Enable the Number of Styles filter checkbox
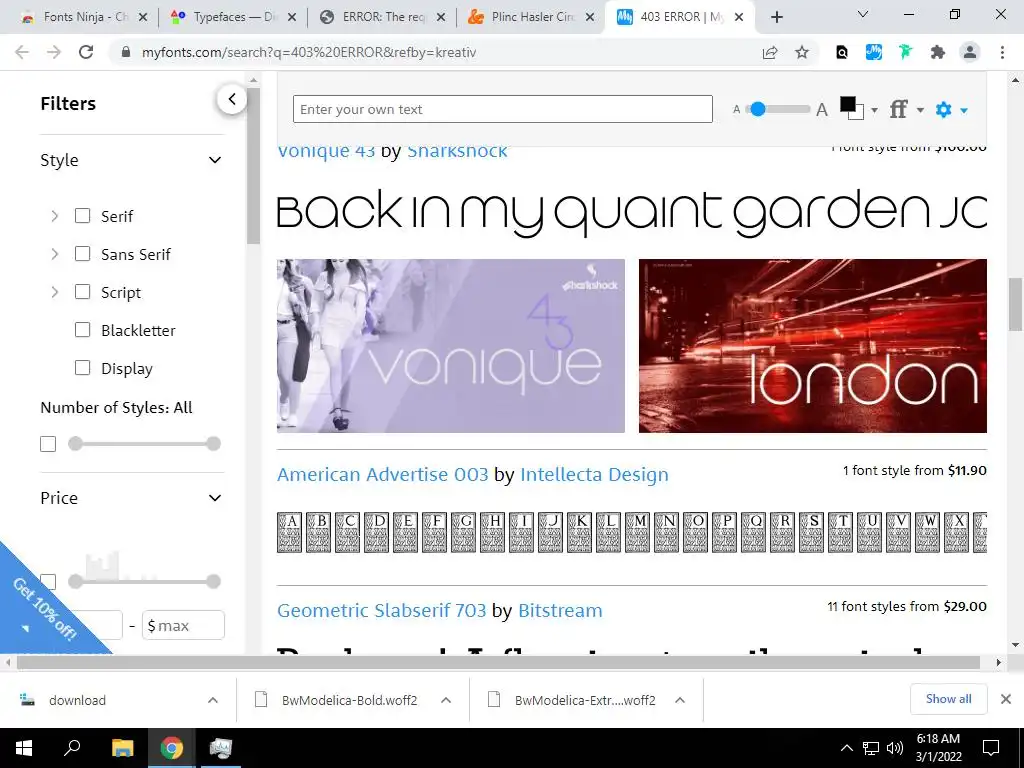1024x768 pixels. (x=48, y=444)
